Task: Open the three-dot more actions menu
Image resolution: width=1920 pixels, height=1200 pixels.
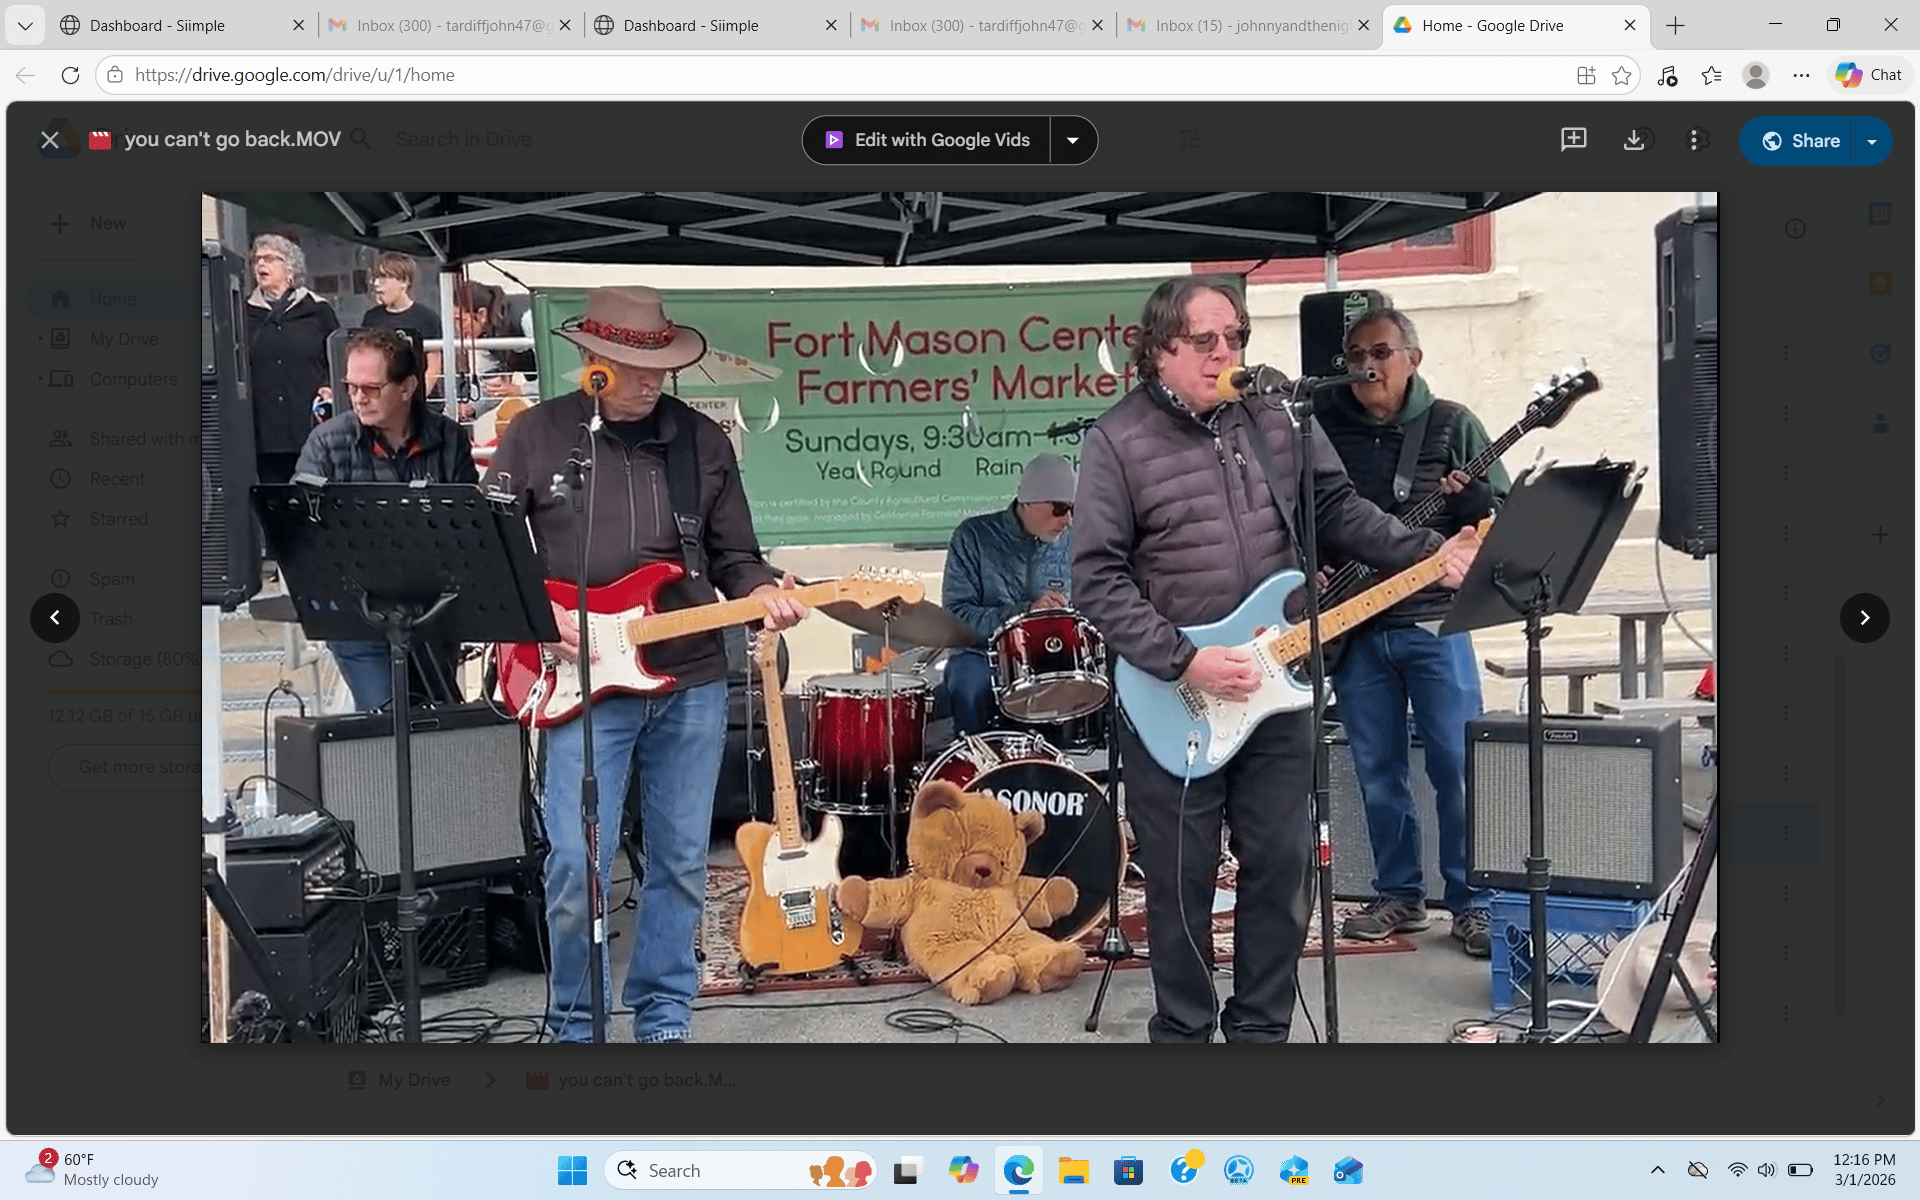Action: pos(1693,140)
